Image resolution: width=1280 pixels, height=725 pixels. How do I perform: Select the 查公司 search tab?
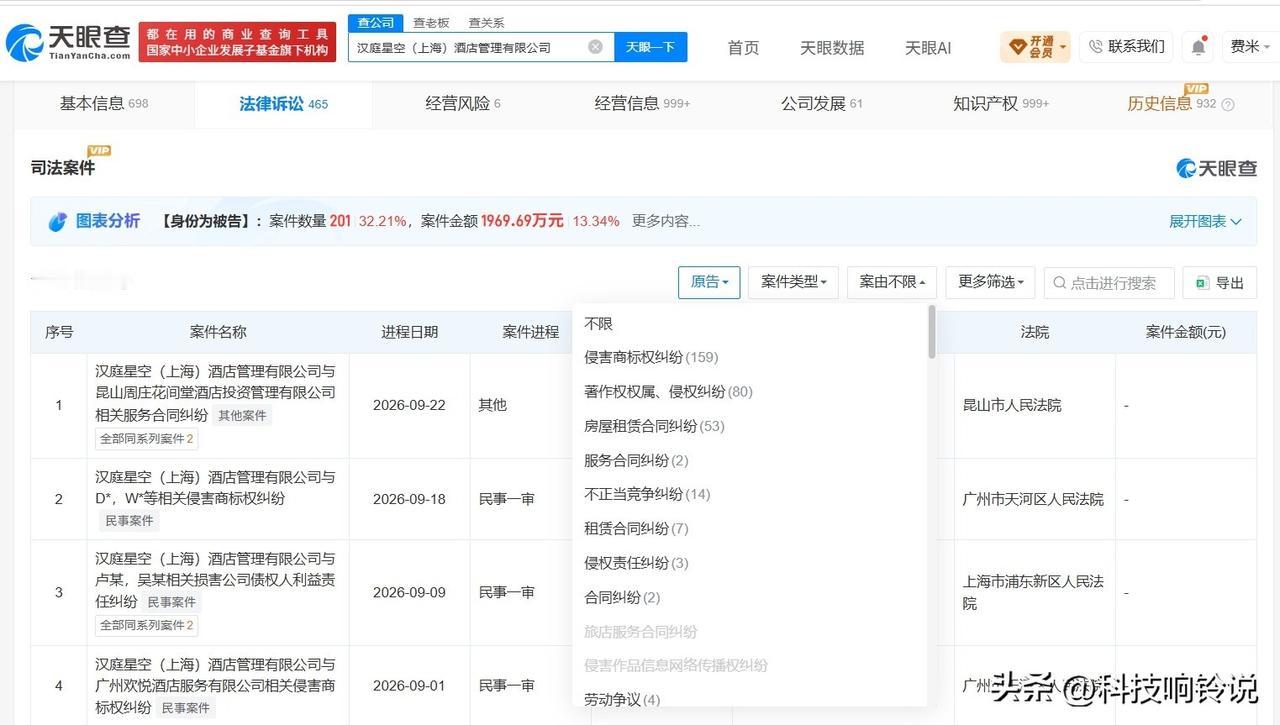[375, 22]
